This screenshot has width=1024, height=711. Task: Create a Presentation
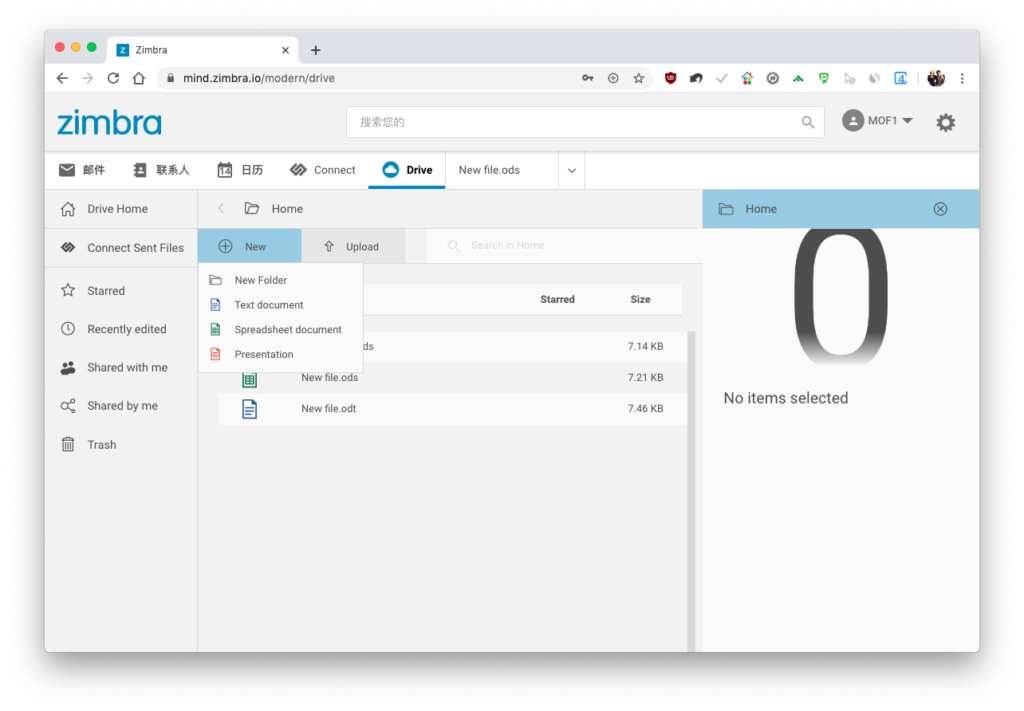tap(281, 355)
